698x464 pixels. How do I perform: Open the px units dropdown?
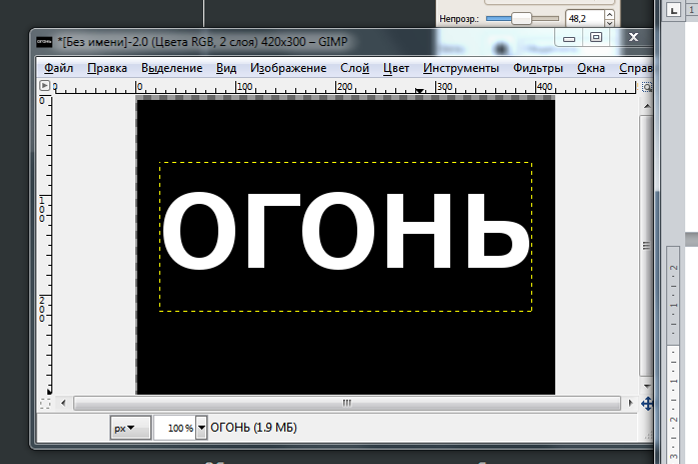pos(130,428)
